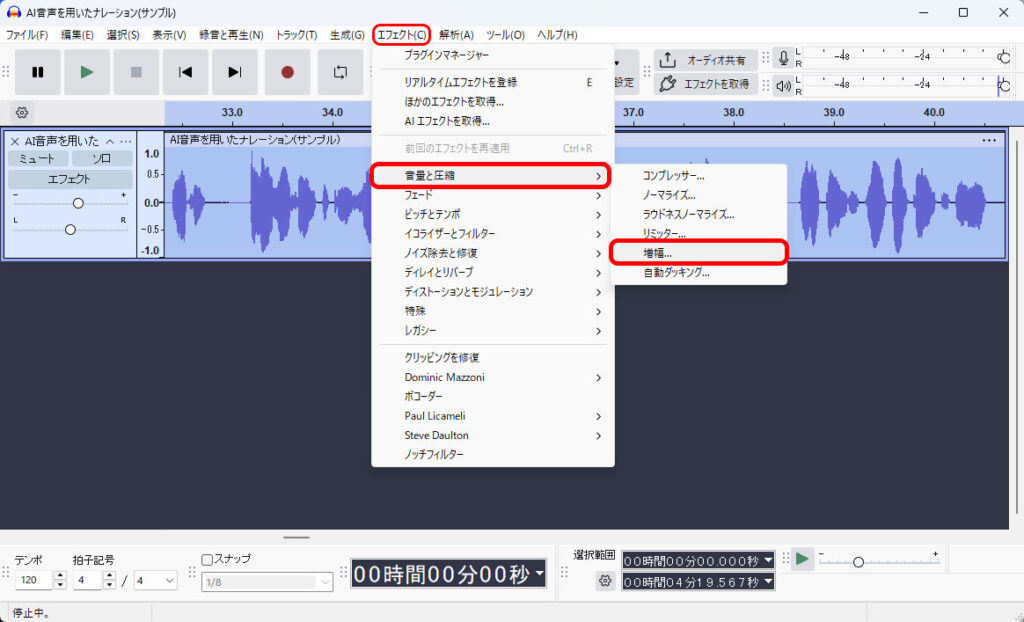Expand the ノイズ除去と修復 submenu
1024x622 pixels.
point(493,254)
